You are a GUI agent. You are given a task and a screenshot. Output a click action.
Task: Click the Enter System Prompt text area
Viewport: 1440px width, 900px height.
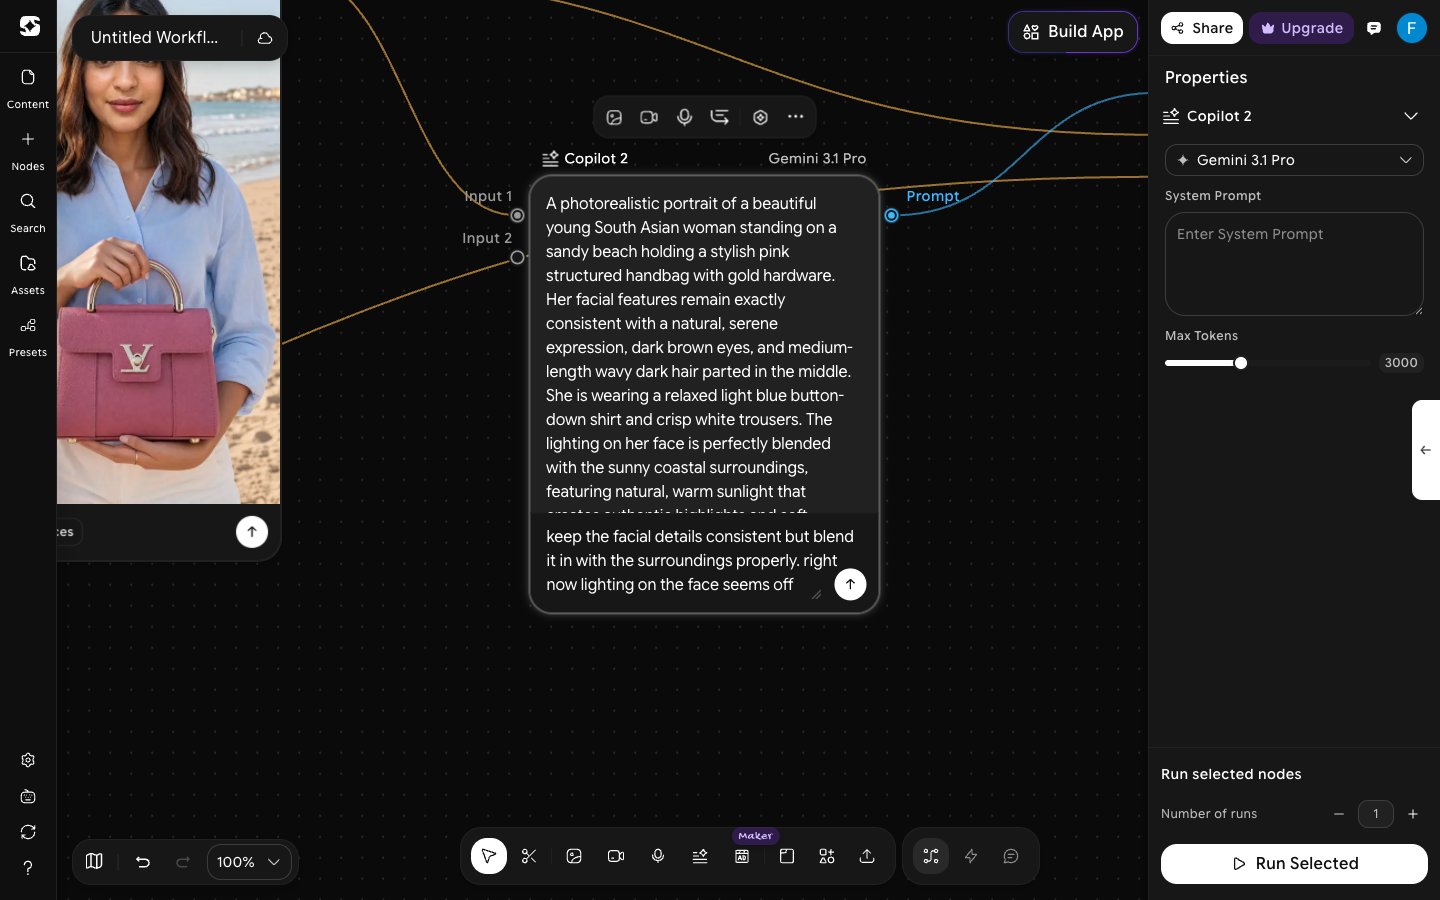[1294, 264]
